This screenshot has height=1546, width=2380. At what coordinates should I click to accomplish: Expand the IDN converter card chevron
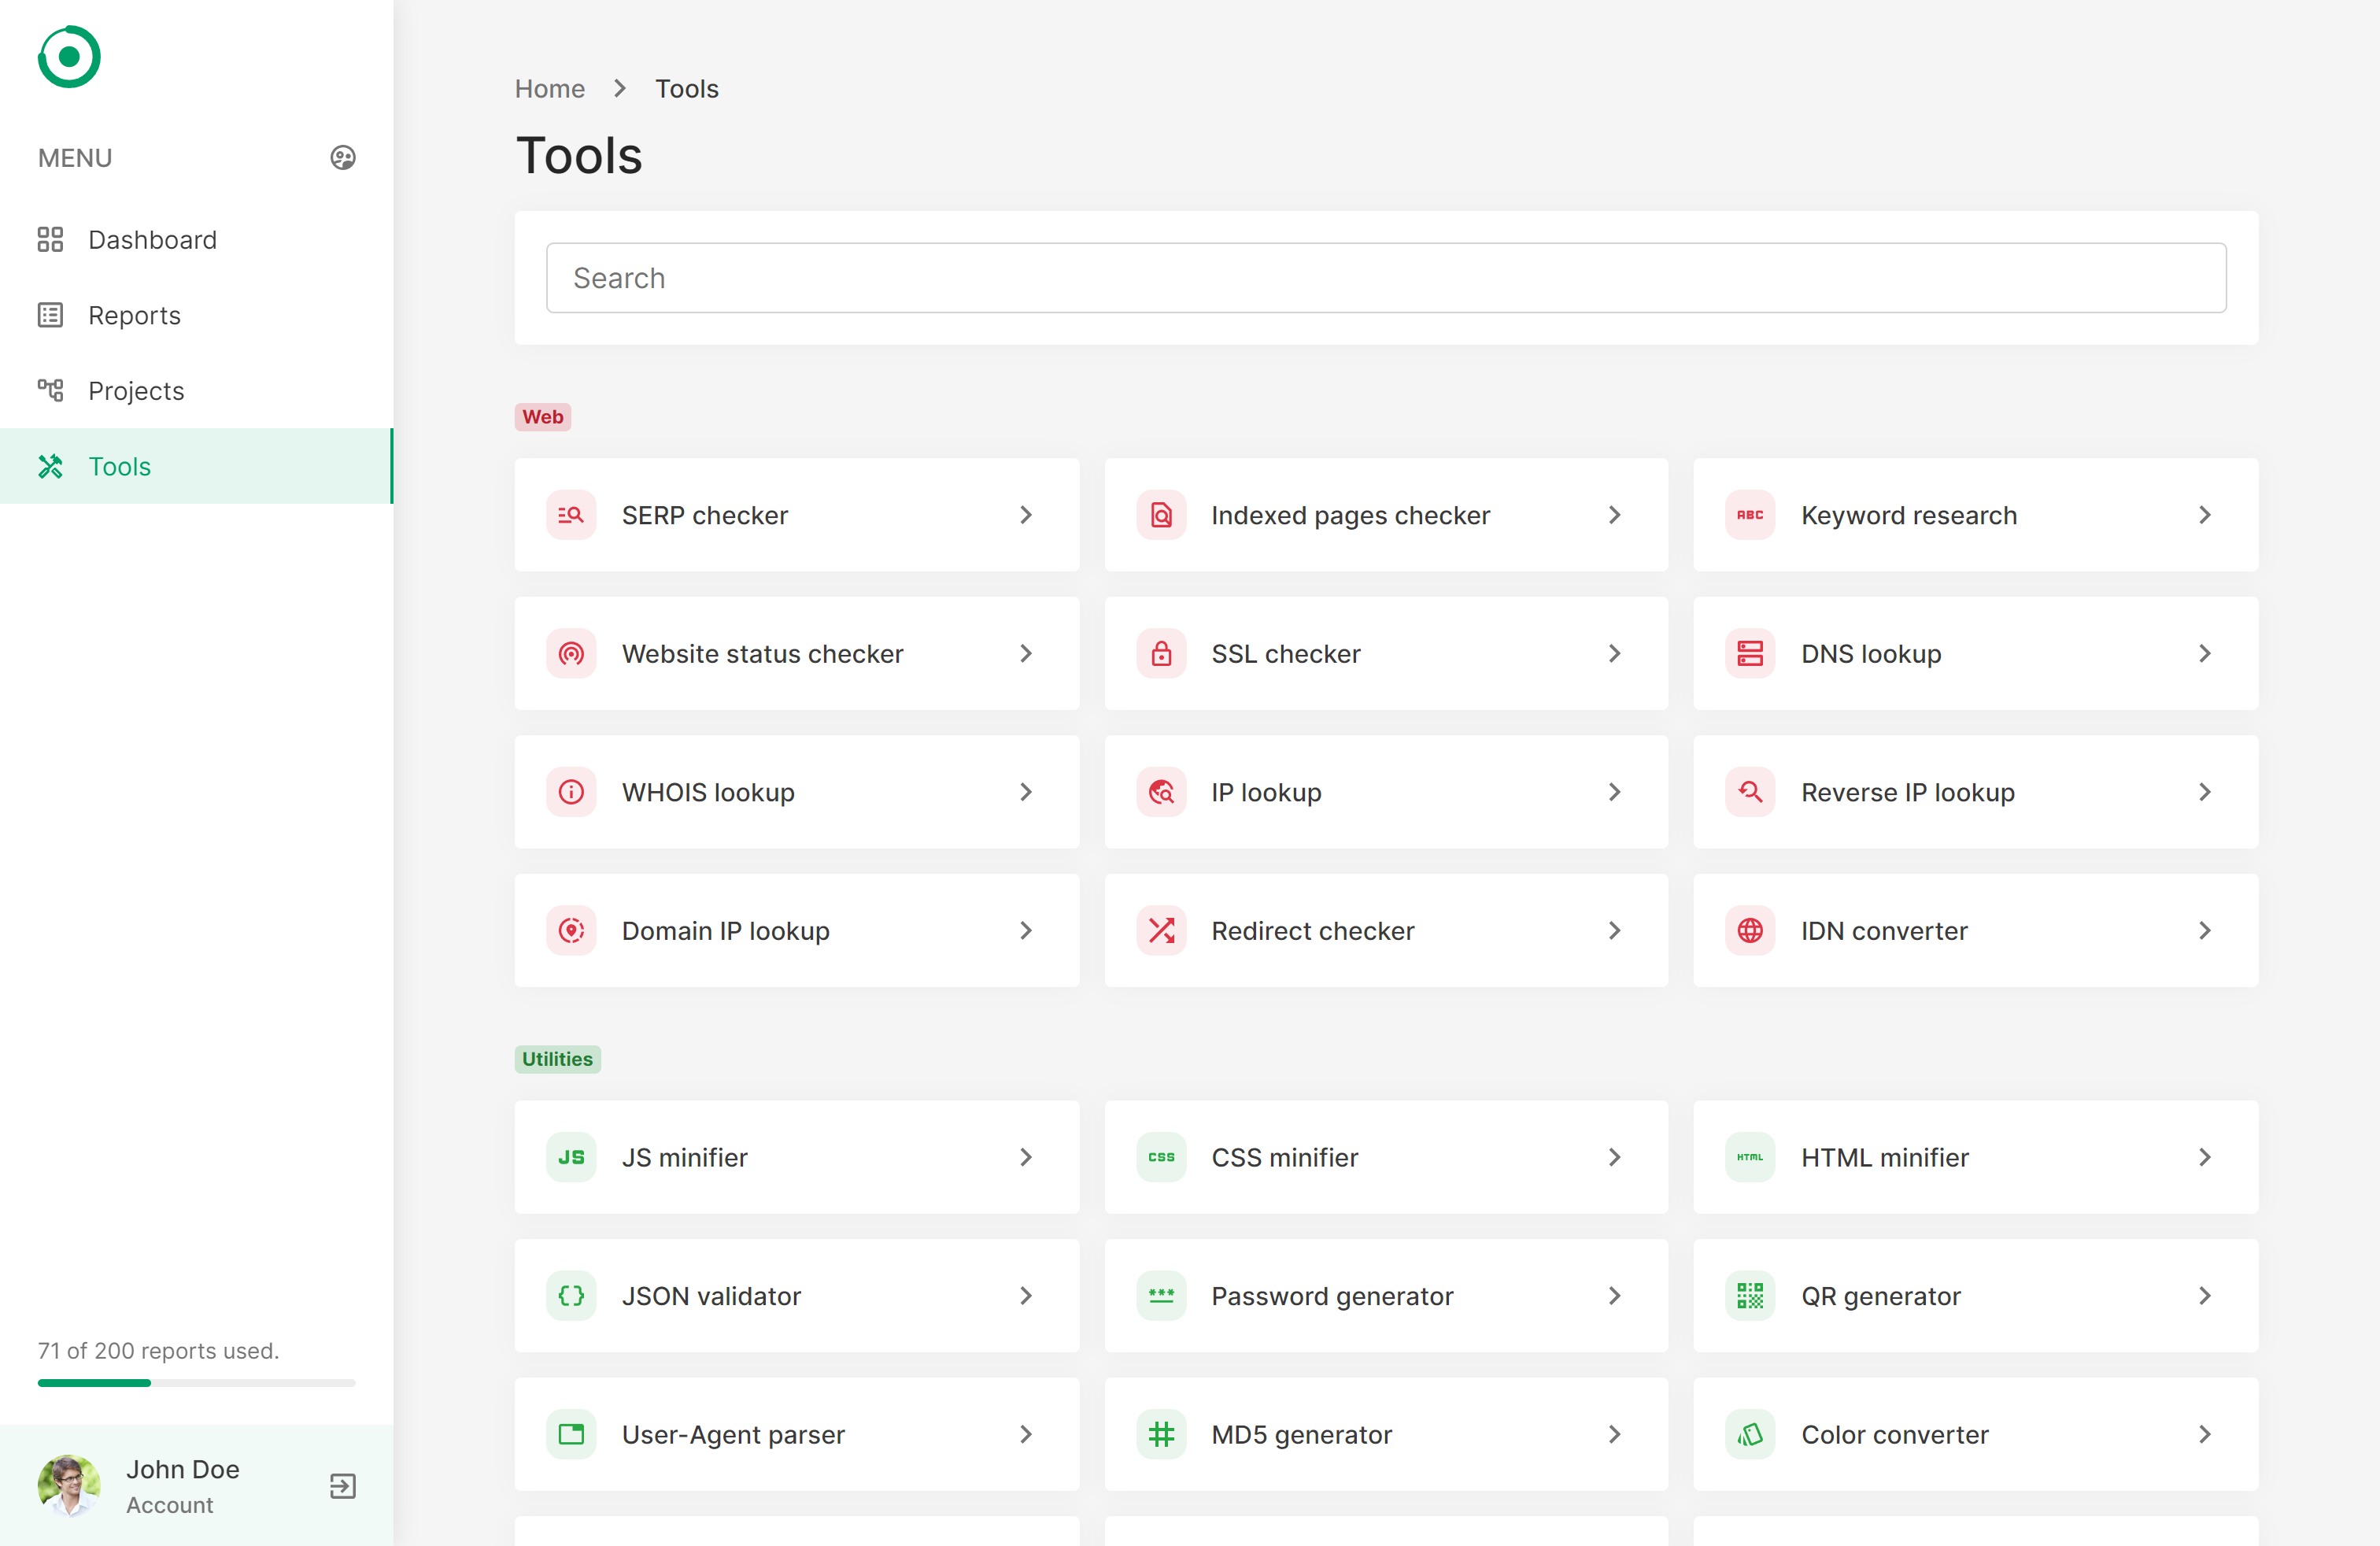(x=2204, y=930)
